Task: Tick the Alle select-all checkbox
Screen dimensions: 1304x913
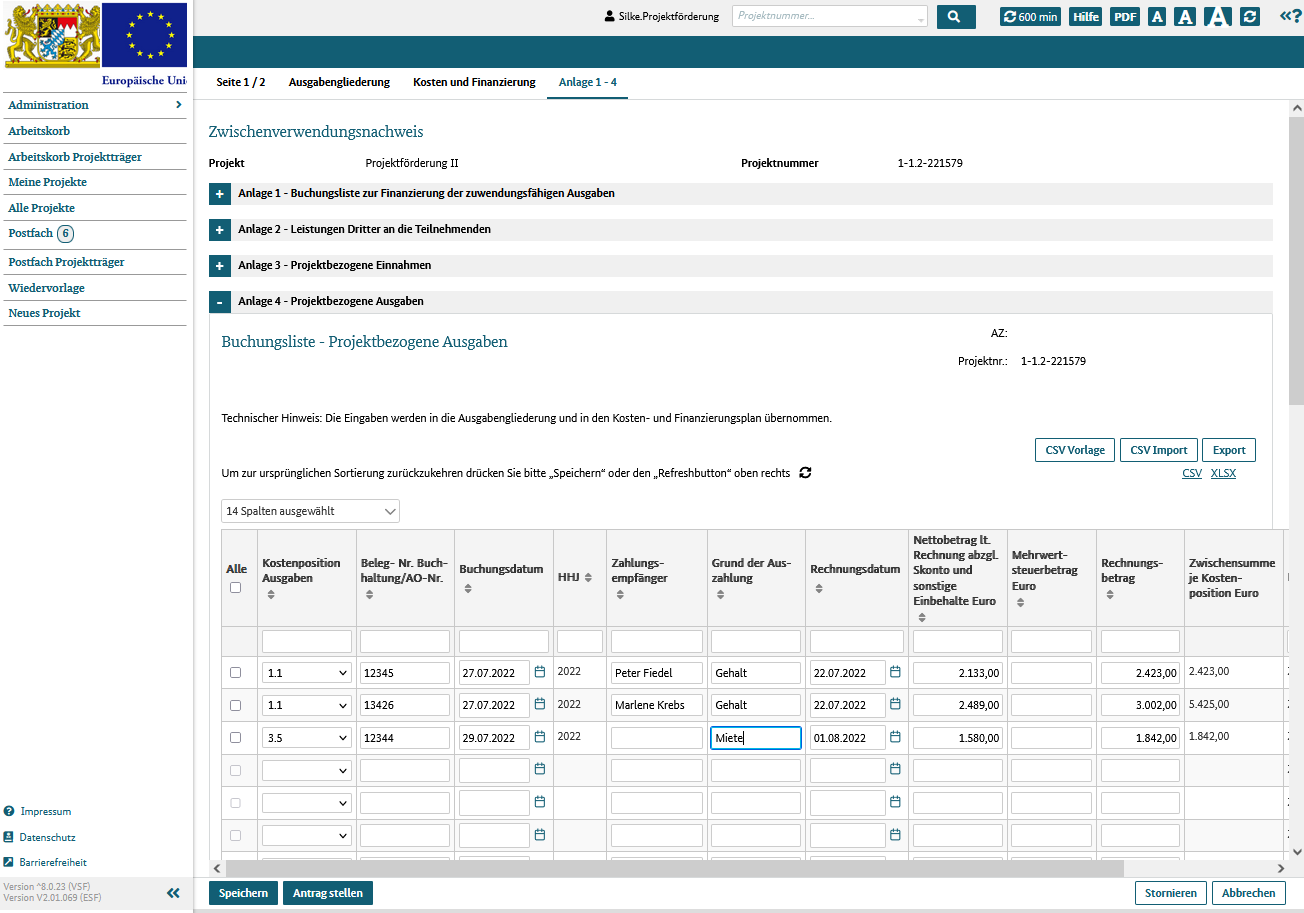Action: 236,587
